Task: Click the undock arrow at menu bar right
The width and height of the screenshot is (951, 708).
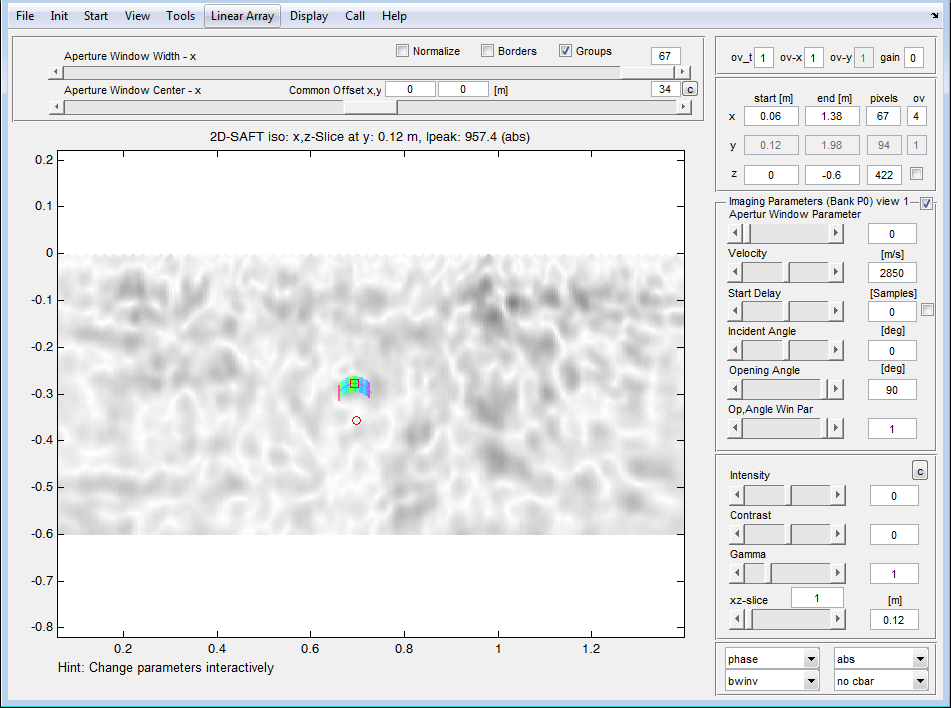Action: pos(935,16)
